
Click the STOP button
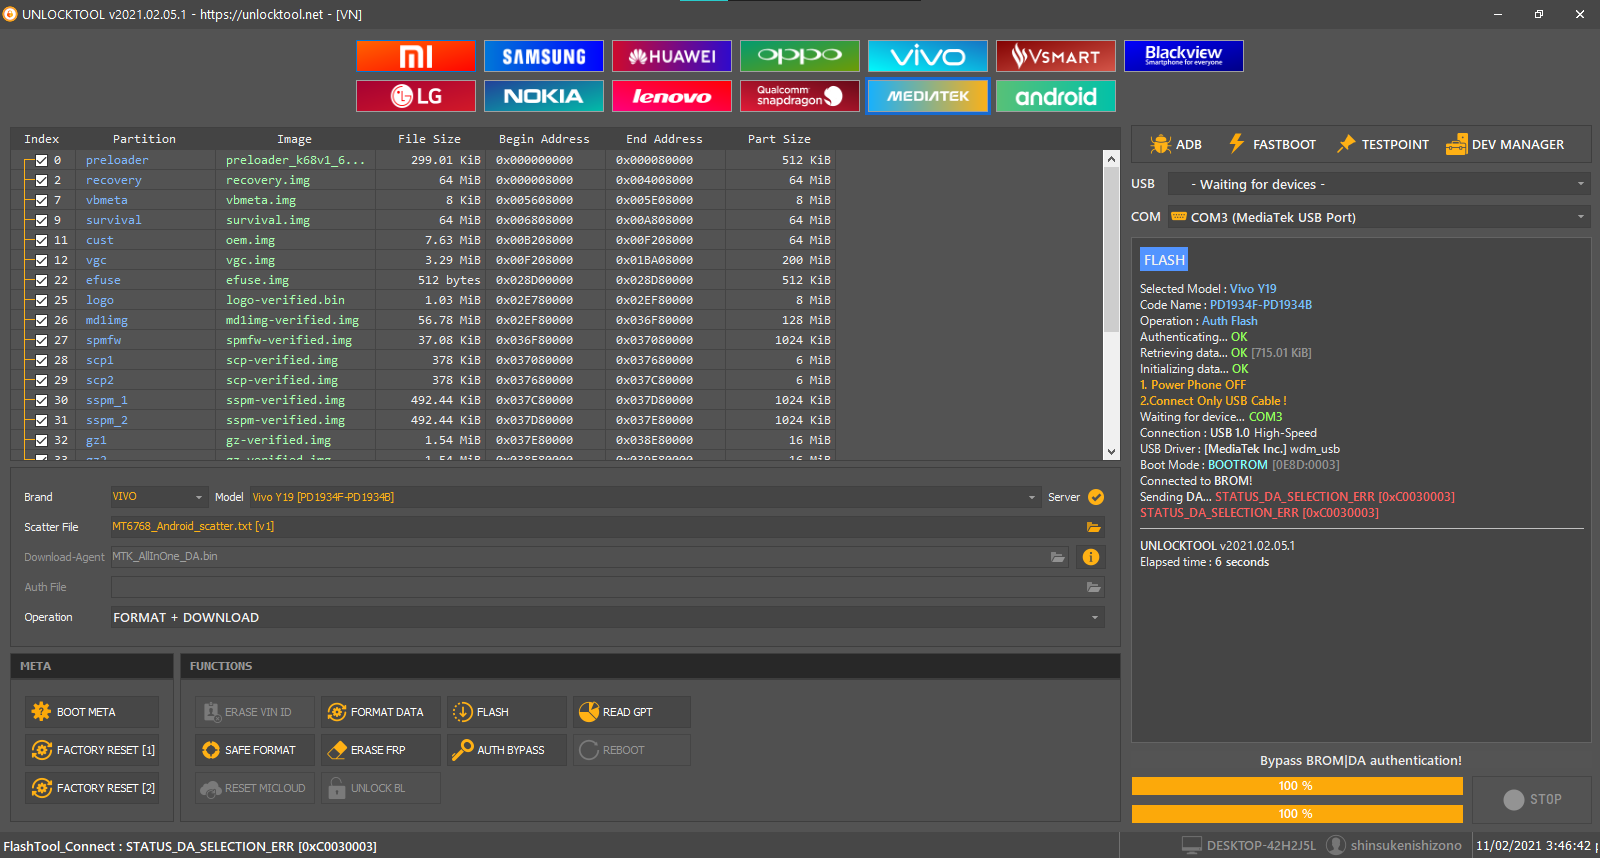point(1532,799)
